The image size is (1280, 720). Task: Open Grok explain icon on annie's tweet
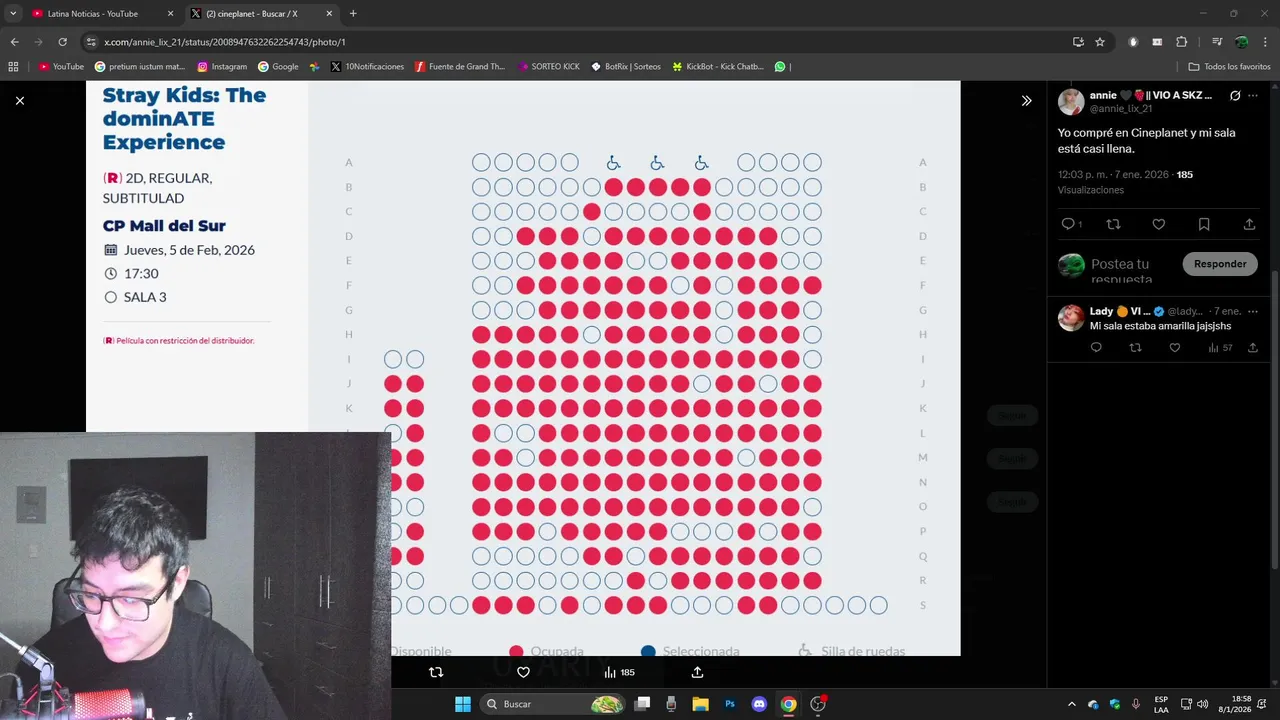[1235, 96]
